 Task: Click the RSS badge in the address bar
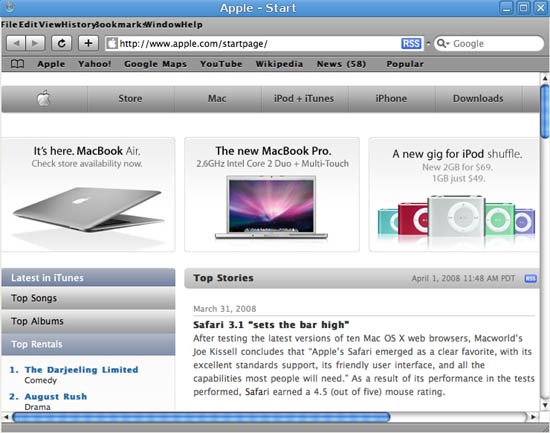pos(411,44)
